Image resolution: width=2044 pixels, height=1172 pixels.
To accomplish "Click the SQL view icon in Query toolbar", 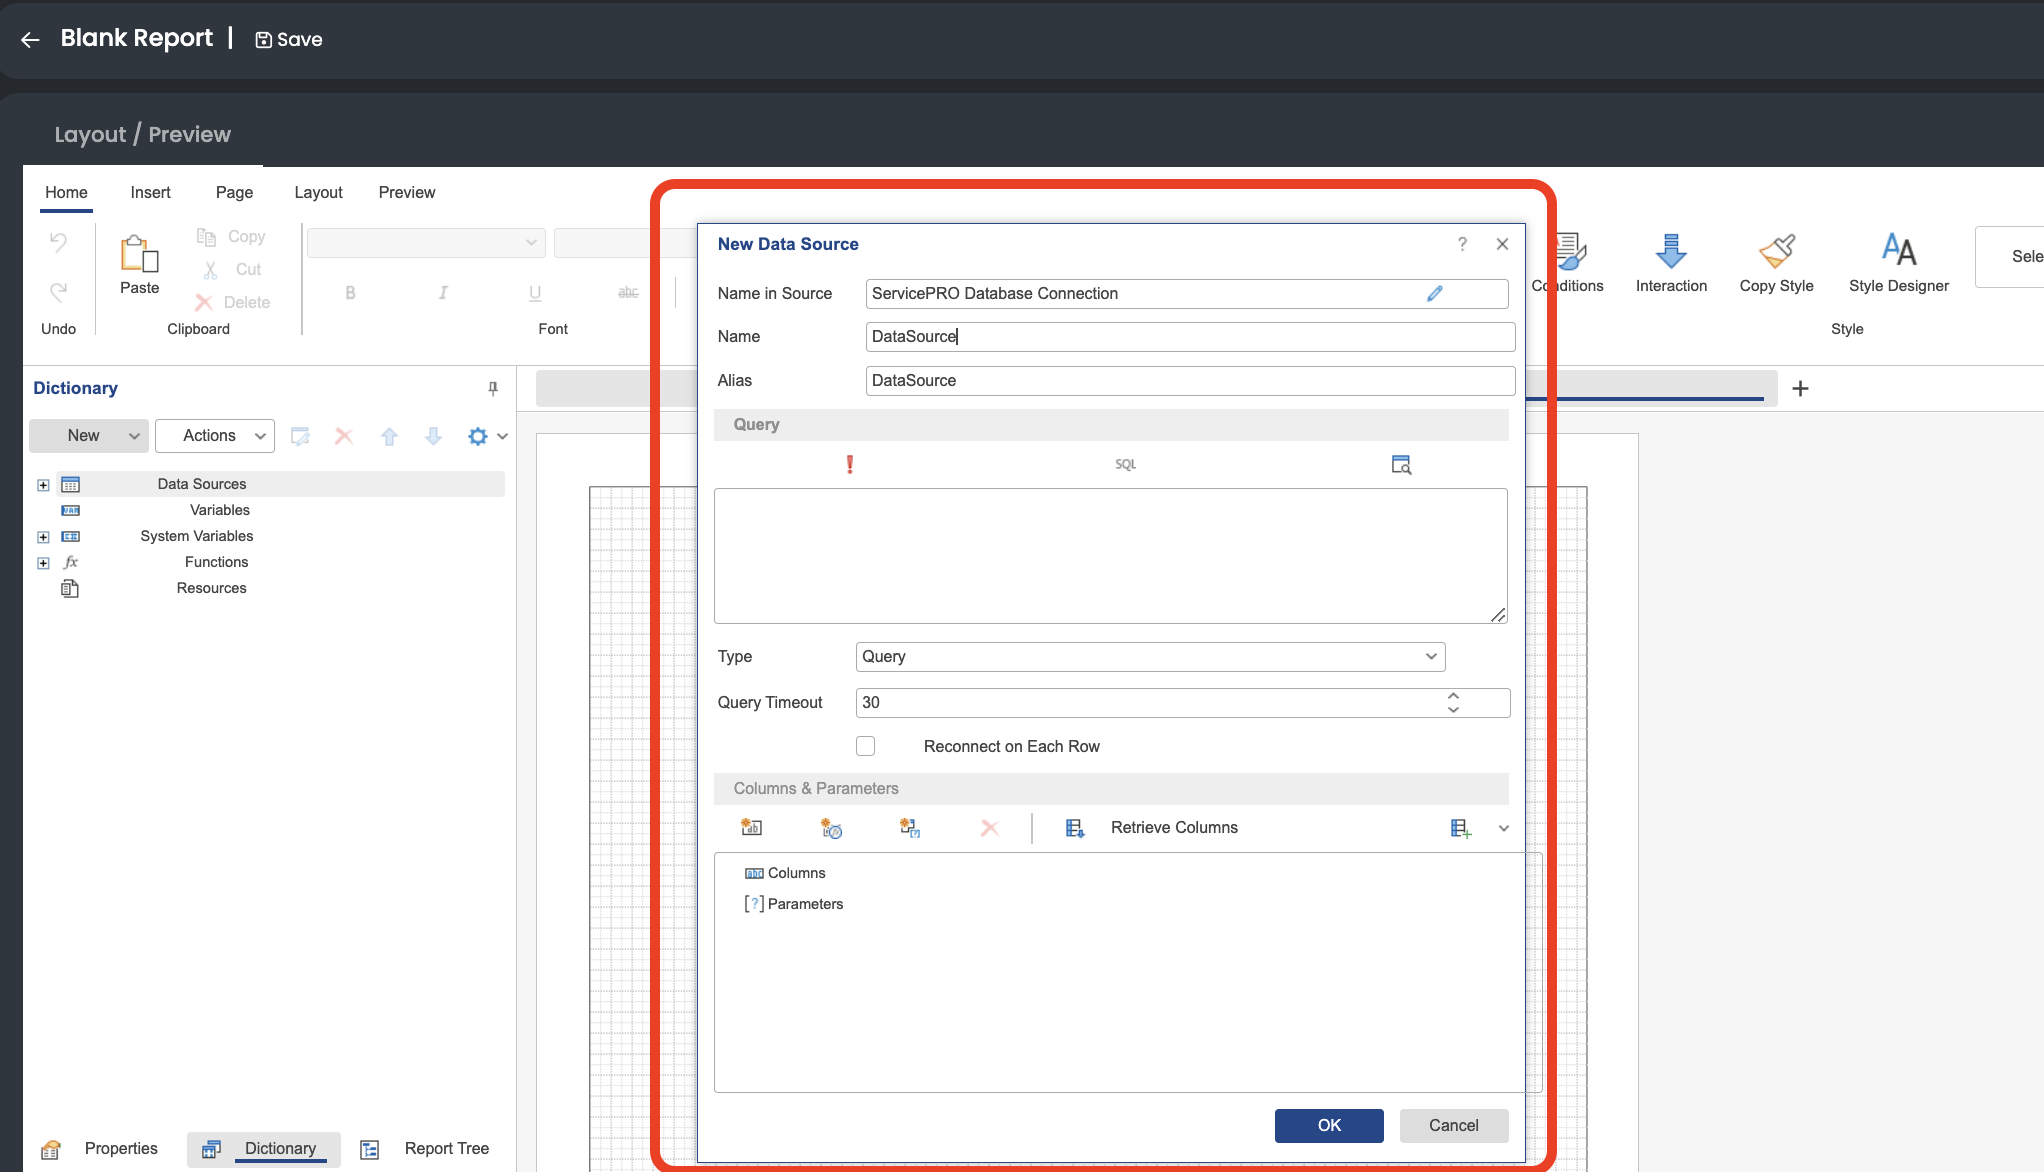I will pos(1123,463).
